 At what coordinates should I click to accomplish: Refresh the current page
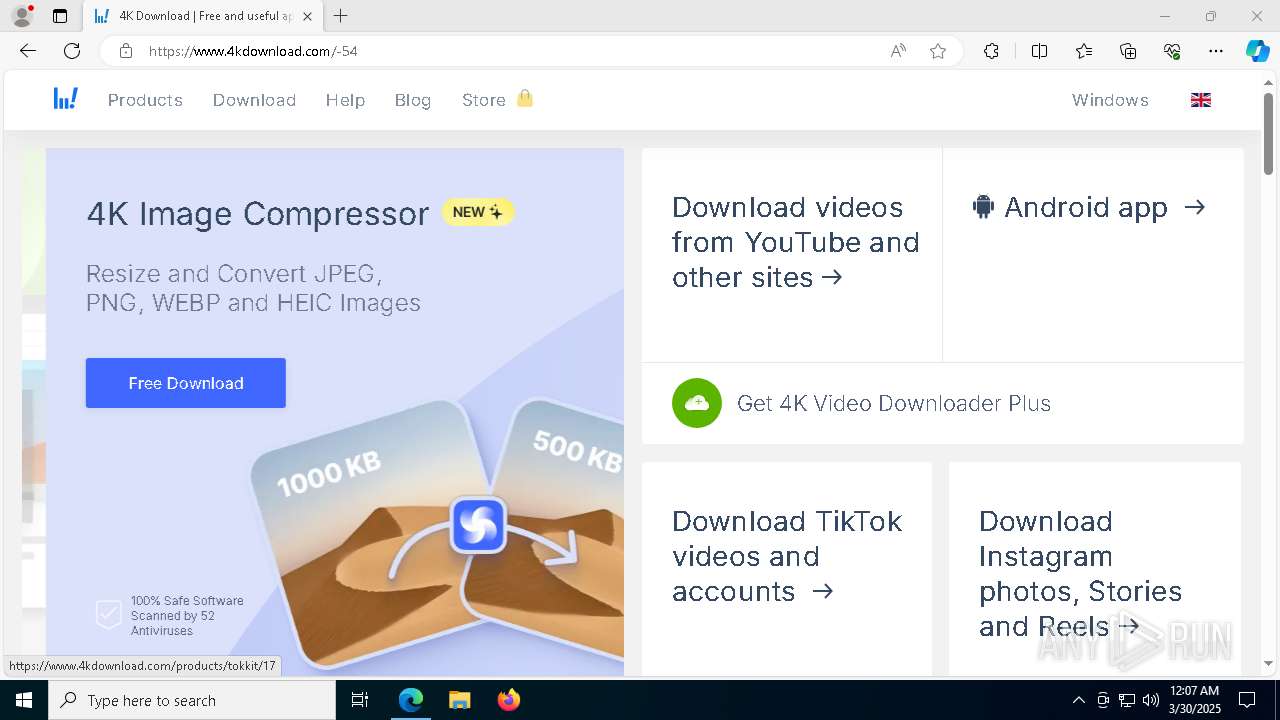72,51
